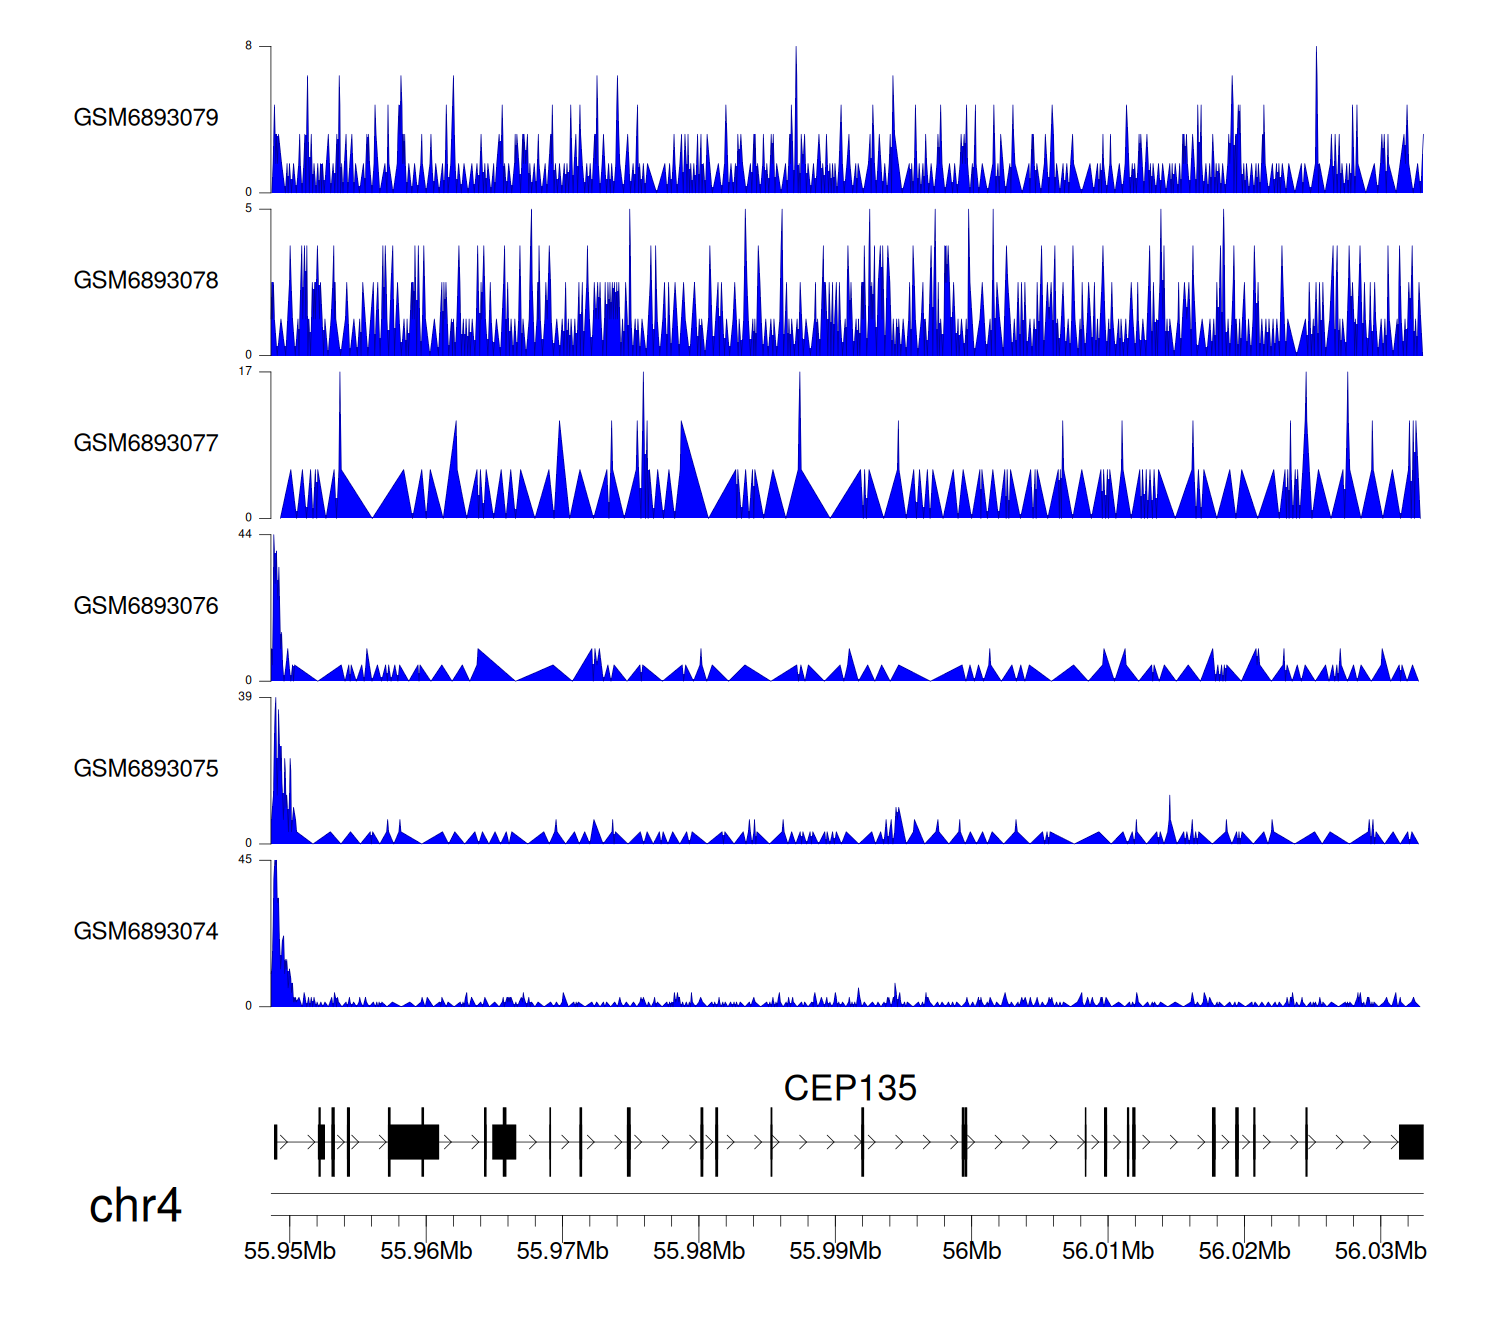Screen dimensions: 1500x1320
Task: Click the 56.03Mb axis tick label
Action: coord(1380,1251)
